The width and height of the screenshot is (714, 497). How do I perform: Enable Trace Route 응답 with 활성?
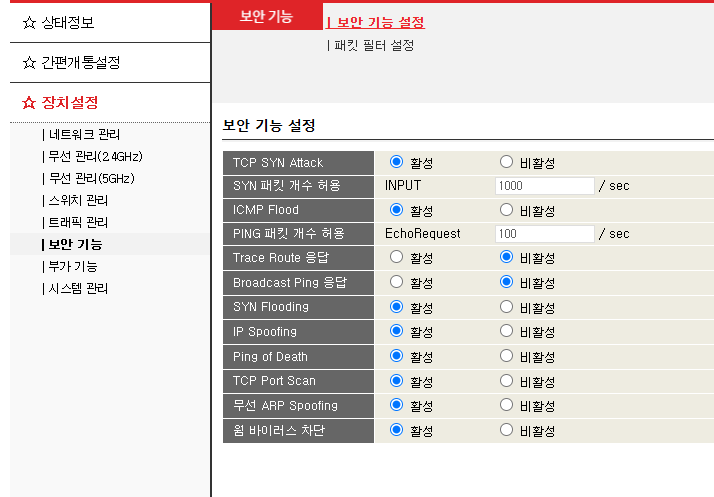click(396, 257)
